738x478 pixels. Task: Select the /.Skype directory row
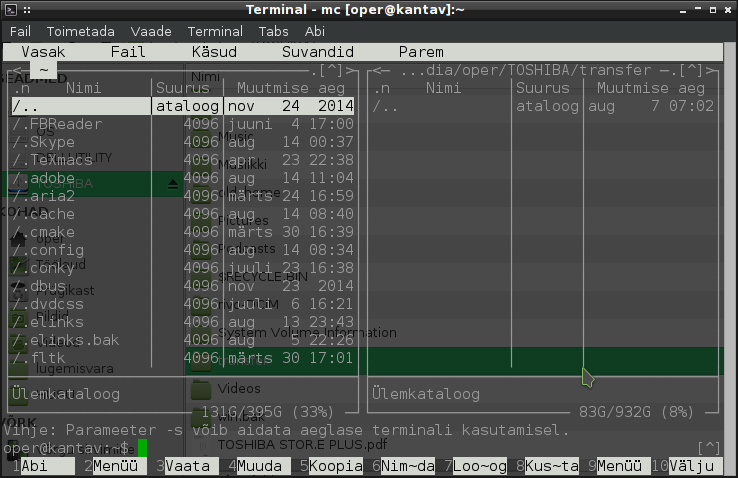(x=183, y=142)
